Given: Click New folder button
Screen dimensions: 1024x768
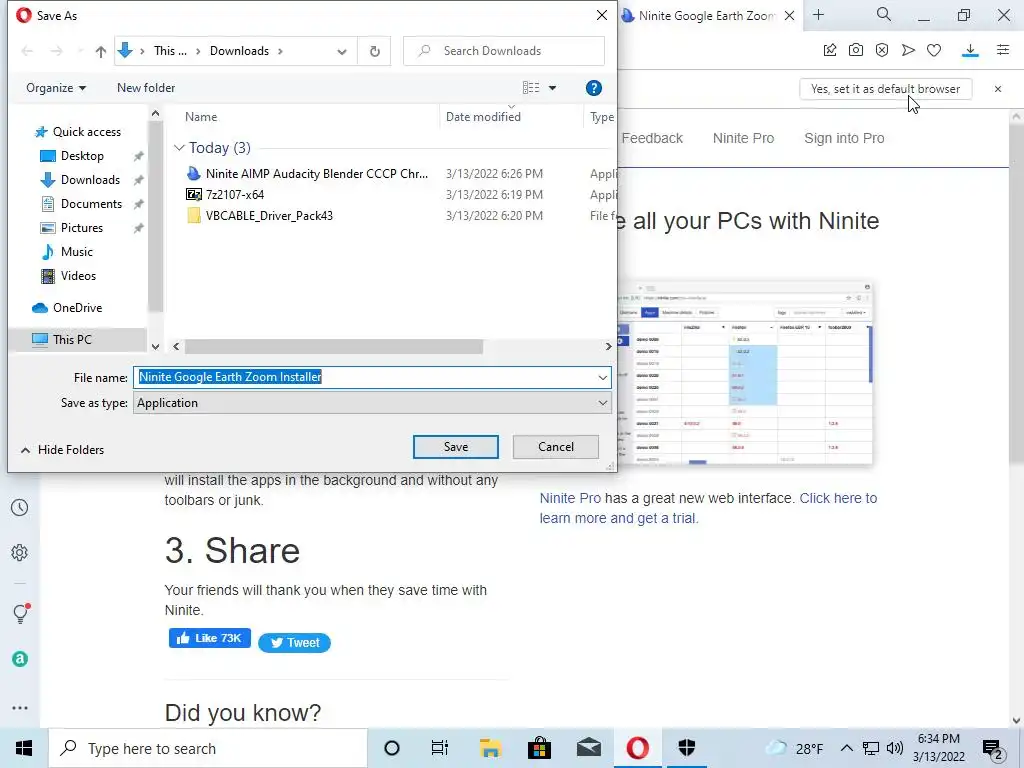Looking at the screenshot, I should coord(146,88).
